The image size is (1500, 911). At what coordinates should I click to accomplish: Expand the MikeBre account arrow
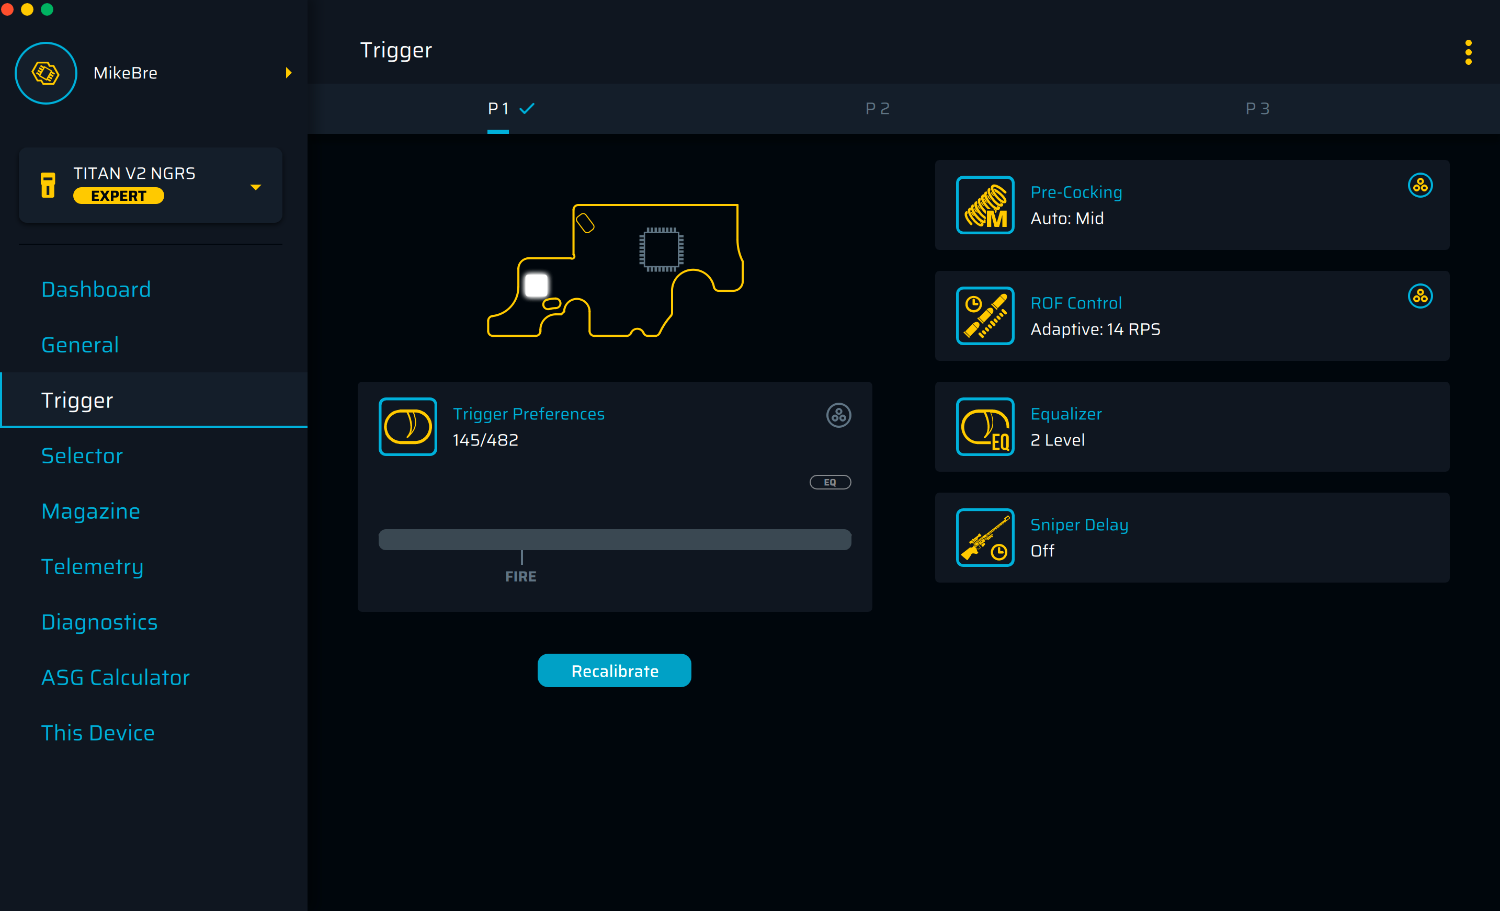coord(288,73)
